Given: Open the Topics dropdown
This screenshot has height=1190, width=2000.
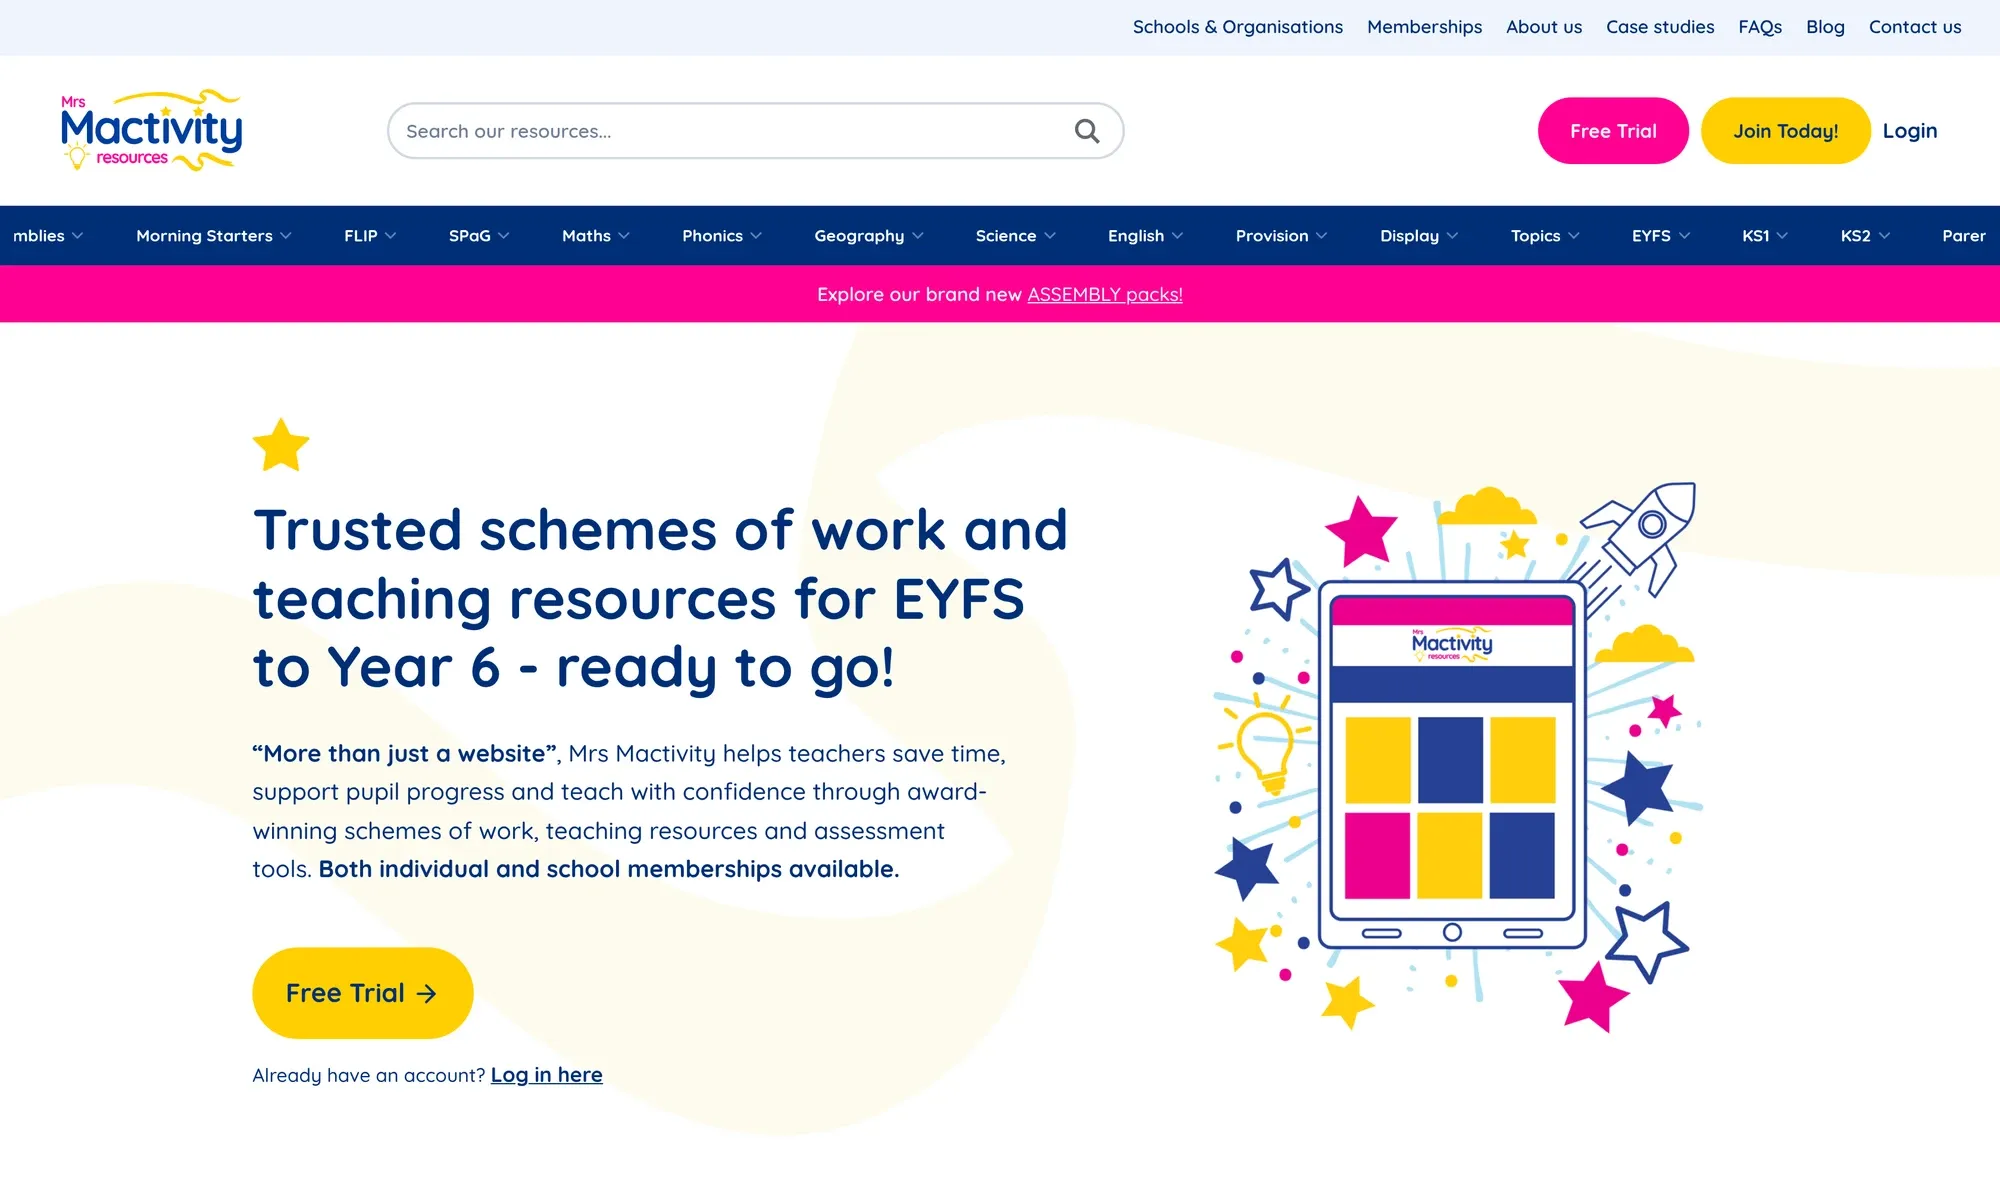Looking at the screenshot, I should [1545, 236].
